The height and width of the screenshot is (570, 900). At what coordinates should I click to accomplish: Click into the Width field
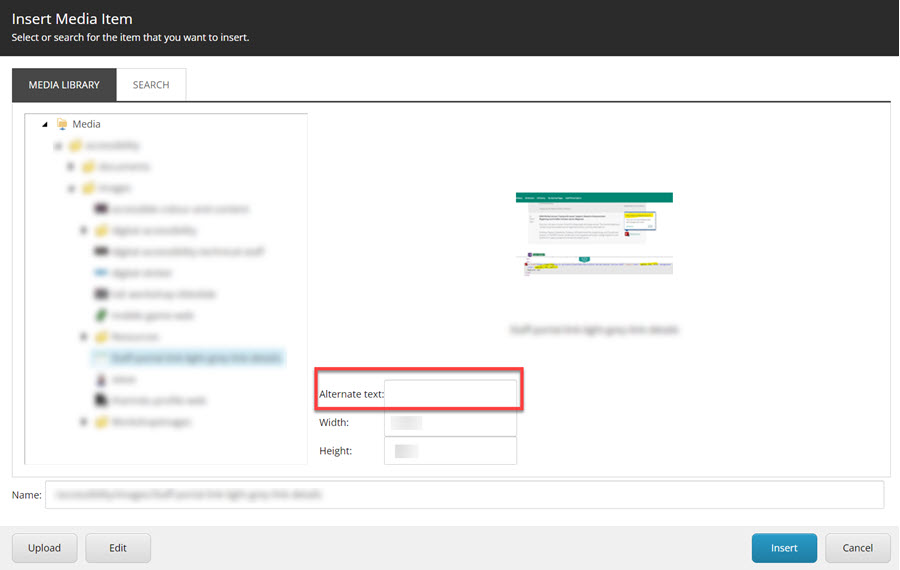[450, 422]
